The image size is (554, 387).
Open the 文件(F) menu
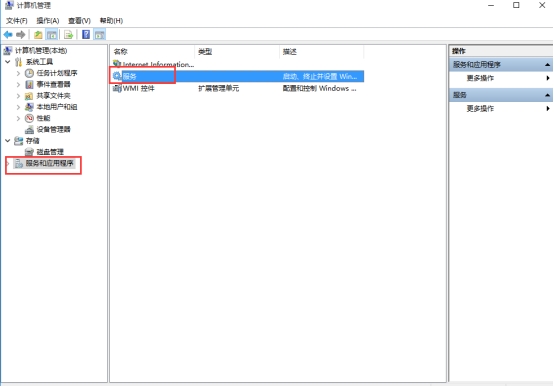point(17,20)
